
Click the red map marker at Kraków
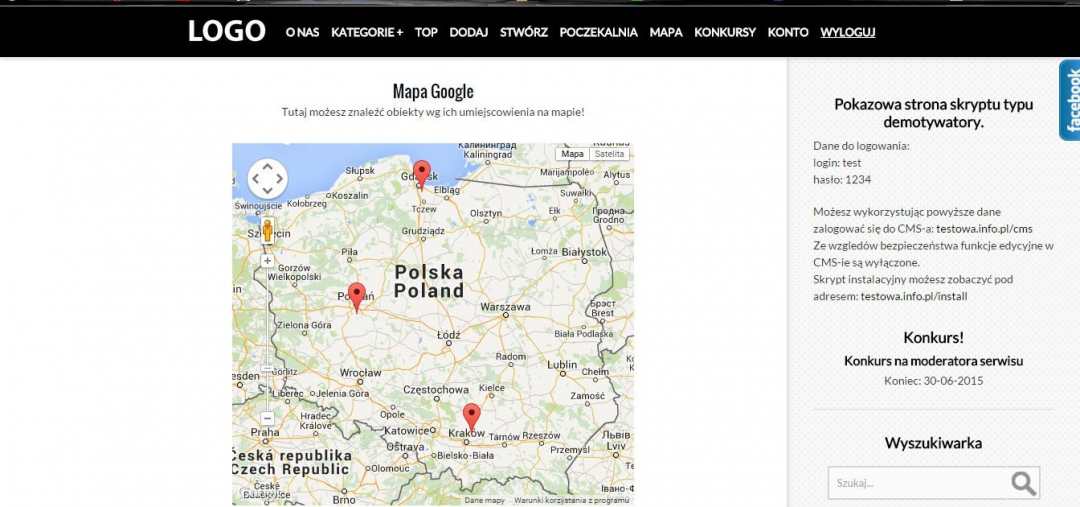471,415
